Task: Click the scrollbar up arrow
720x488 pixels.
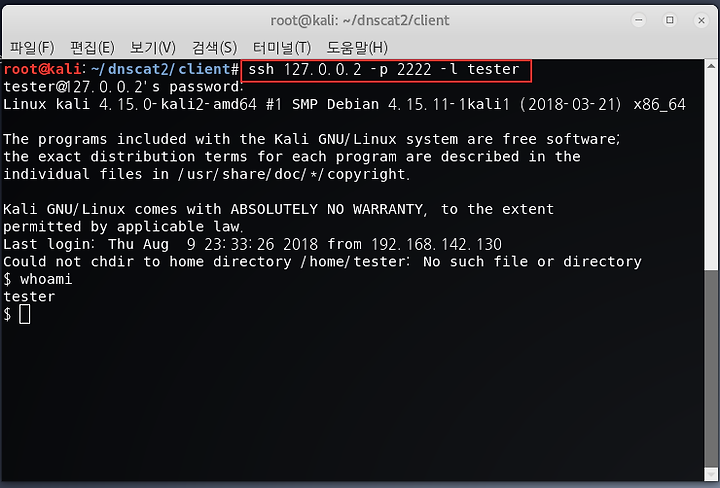Action: pyautogui.click(x=711, y=66)
